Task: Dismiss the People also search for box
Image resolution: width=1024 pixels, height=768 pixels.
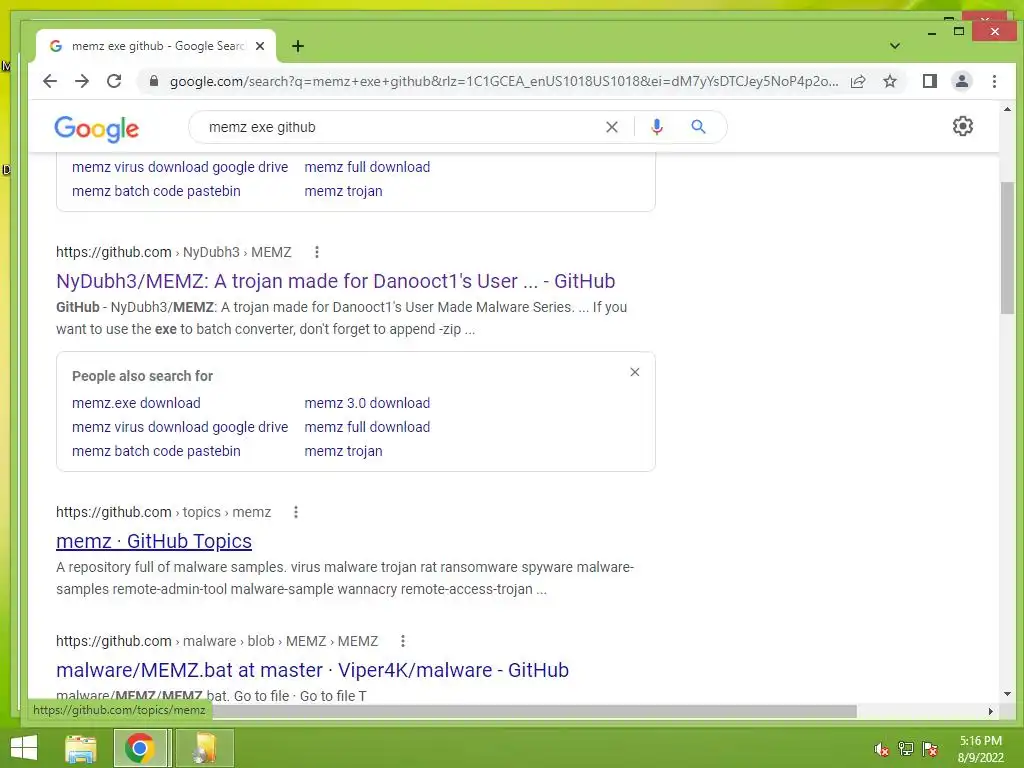Action: click(x=635, y=372)
